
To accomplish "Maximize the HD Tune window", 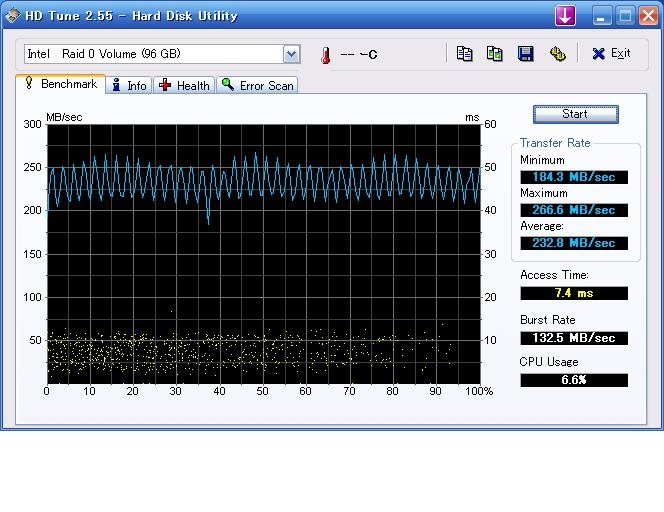I will point(625,16).
